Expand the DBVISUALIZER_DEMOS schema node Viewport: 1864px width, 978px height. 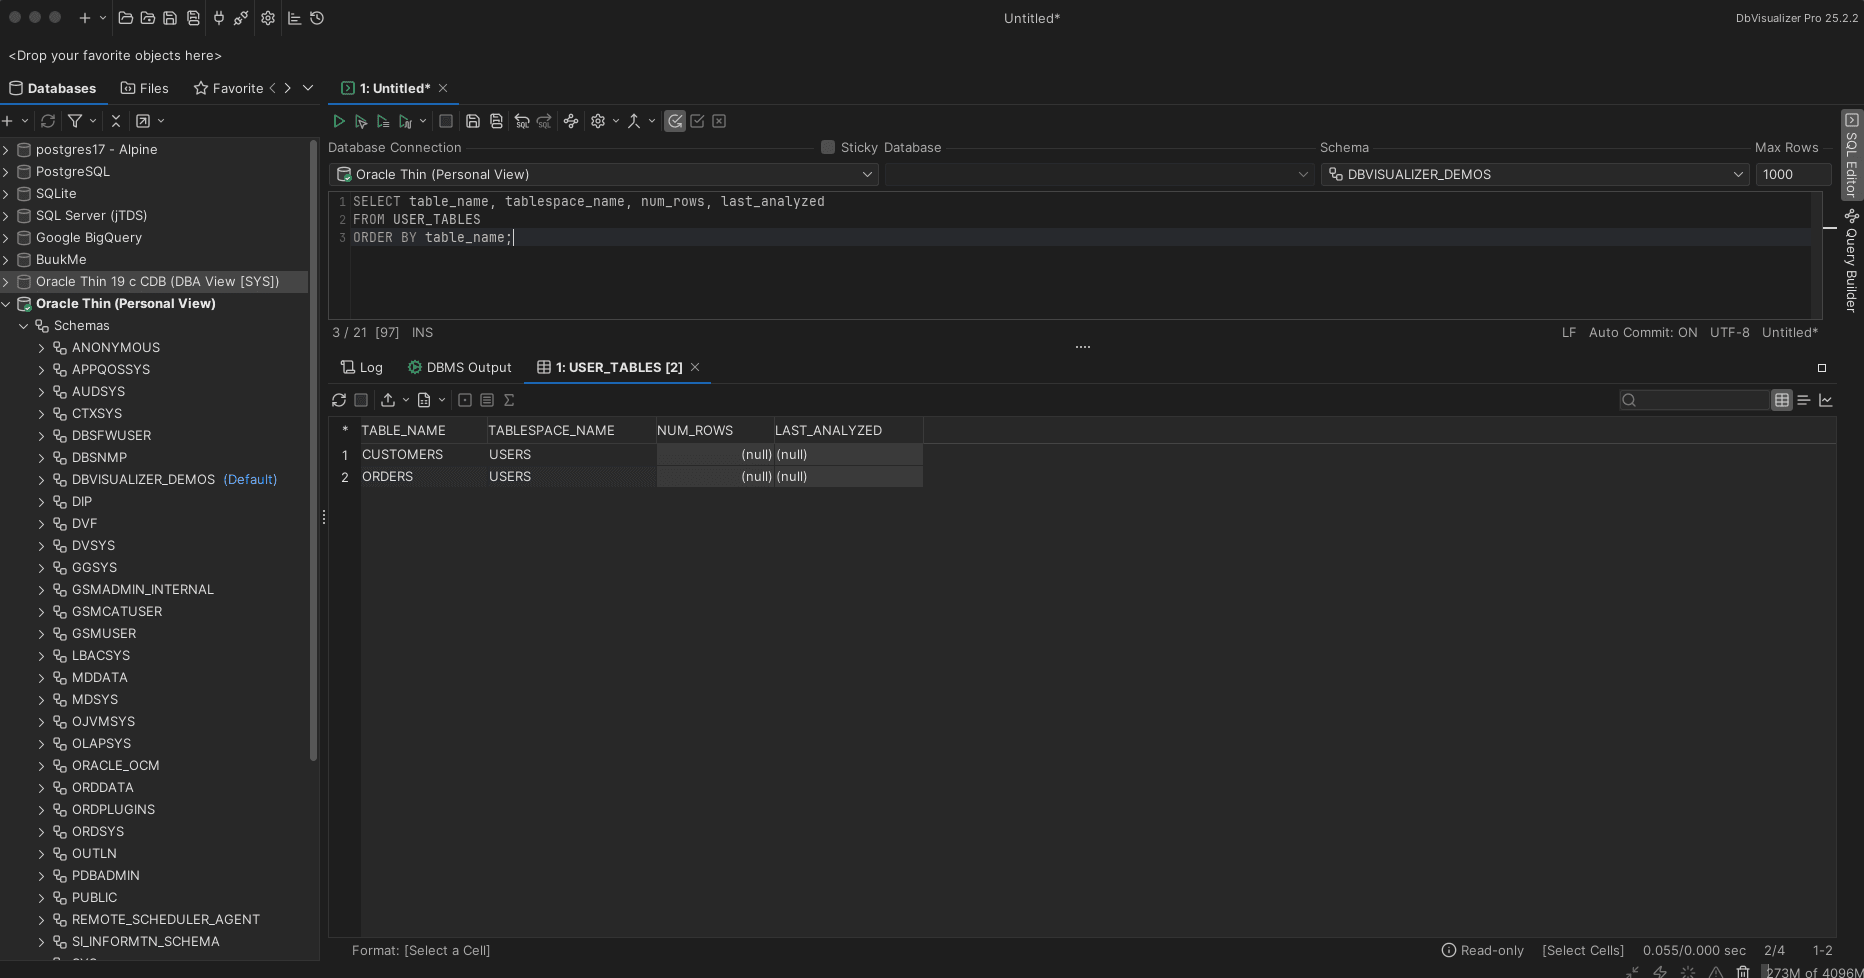pos(42,480)
